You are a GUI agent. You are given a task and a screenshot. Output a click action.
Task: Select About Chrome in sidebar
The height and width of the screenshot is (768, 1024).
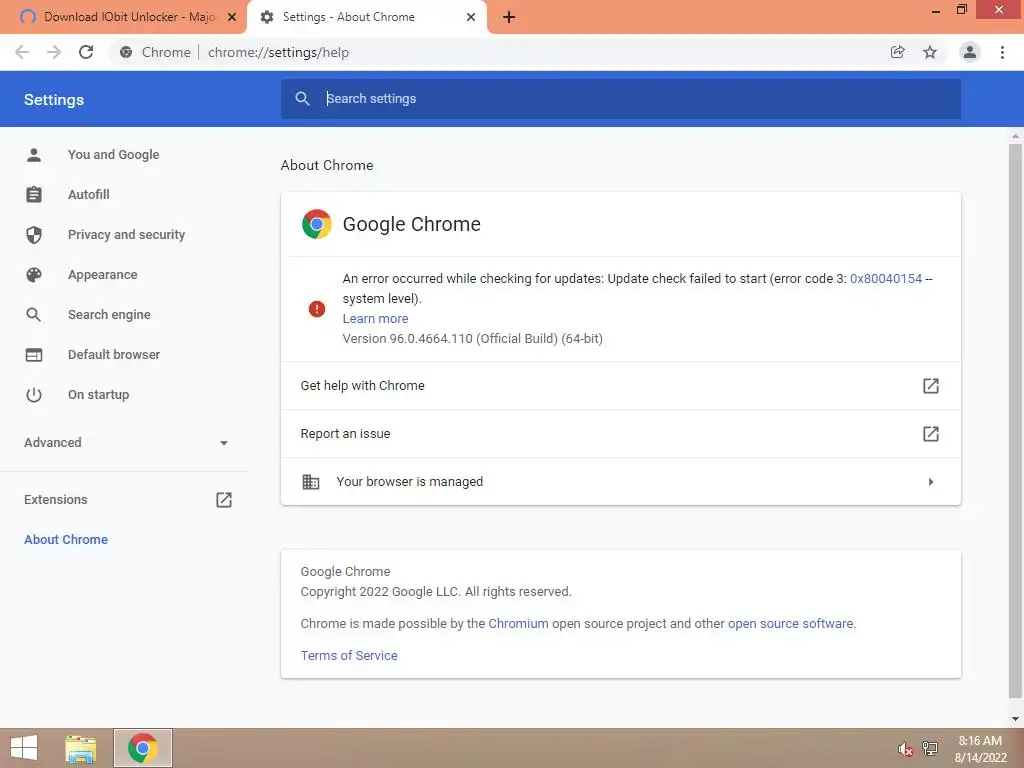(x=66, y=539)
